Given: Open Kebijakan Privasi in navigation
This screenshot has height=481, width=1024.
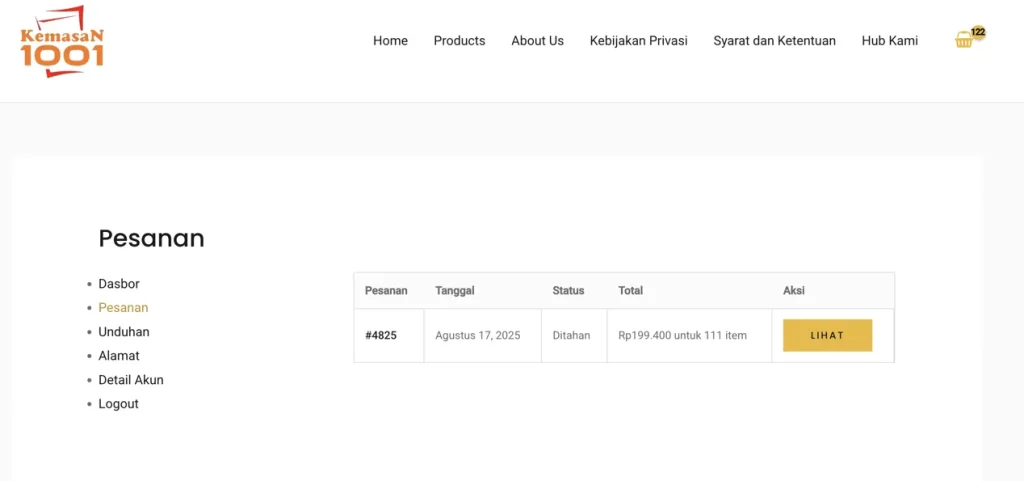Looking at the screenshot, I should click(638, 40).
